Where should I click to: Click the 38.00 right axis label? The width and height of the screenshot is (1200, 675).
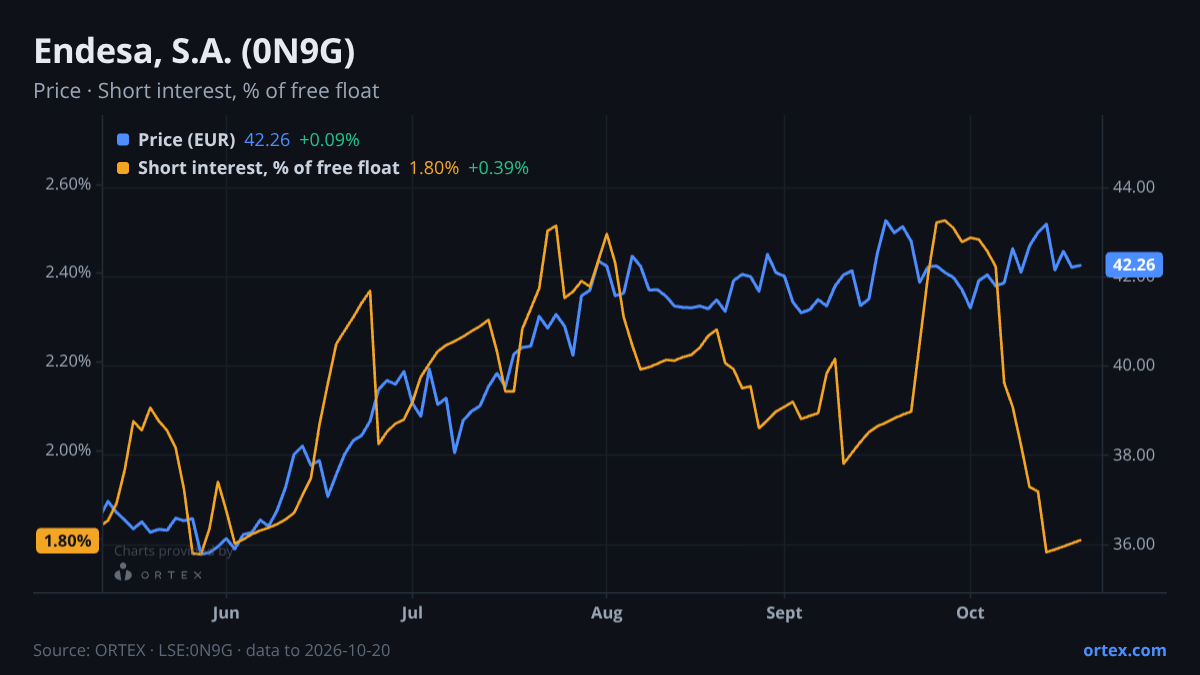click(x=1134, y=455)
